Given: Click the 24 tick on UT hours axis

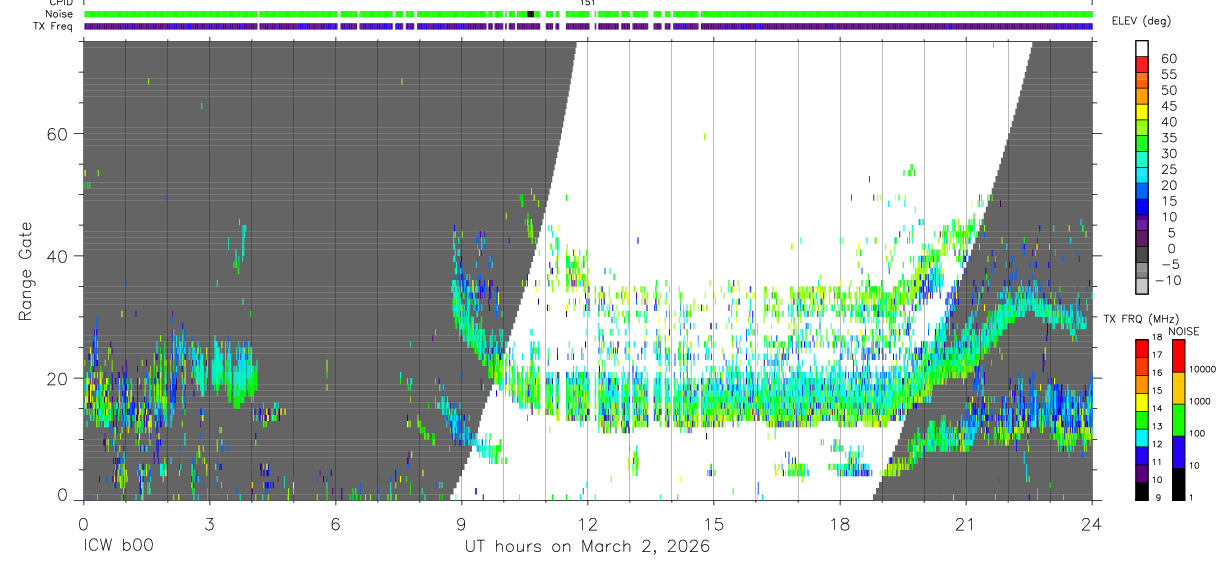Looking at the screenshot, I should coord(1092,523).
